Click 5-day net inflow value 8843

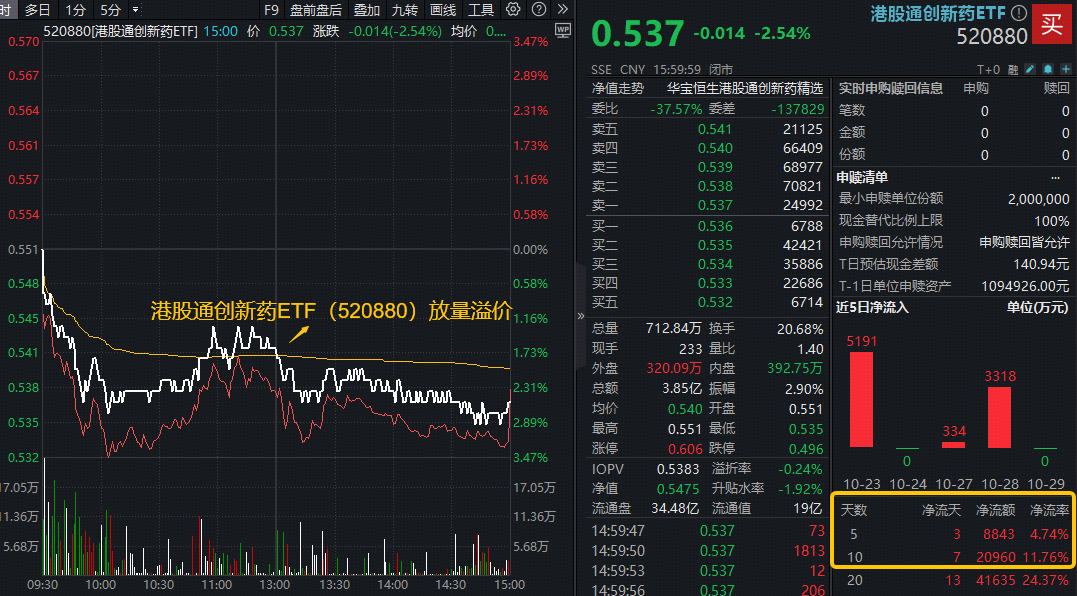[999, 534]
